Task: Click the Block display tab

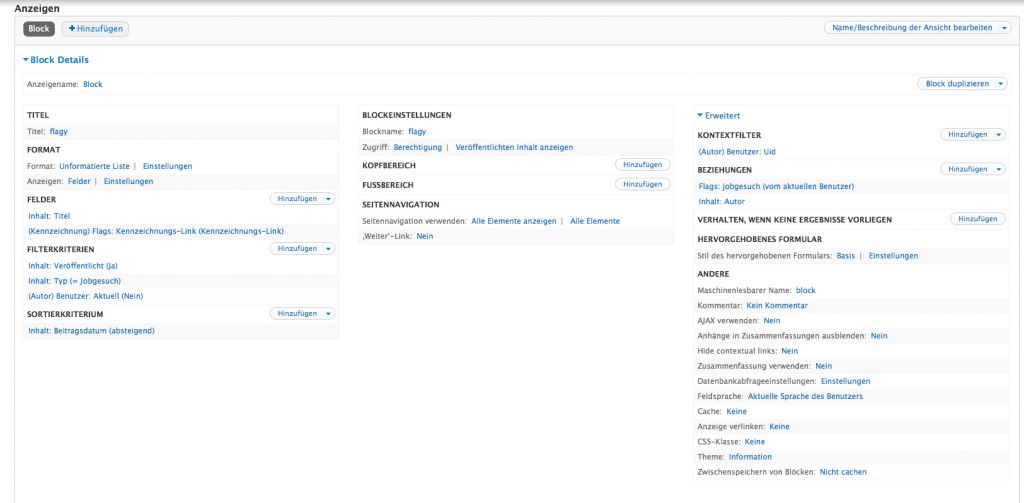Action: [39, 29]
